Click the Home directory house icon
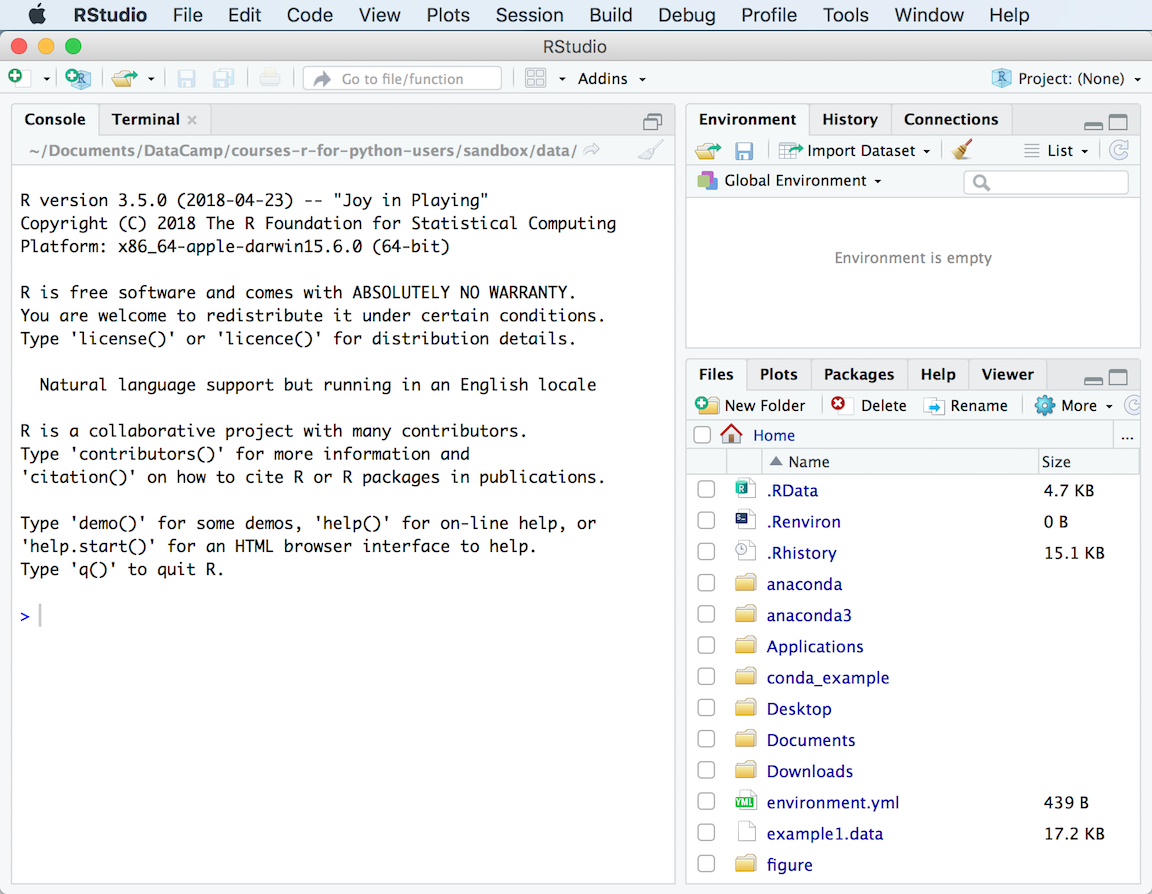Screen dimensions: 1152x894 tap(731, 434)
